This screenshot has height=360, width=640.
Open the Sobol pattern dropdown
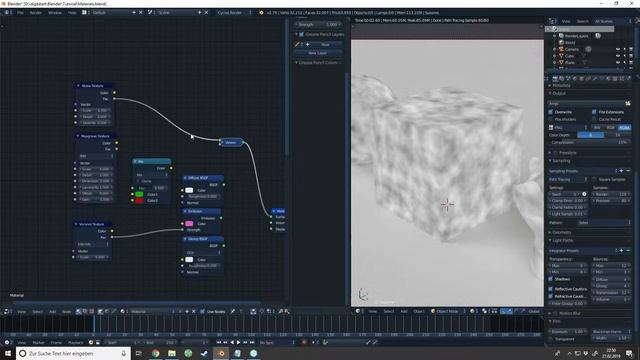tap(603, 223)
